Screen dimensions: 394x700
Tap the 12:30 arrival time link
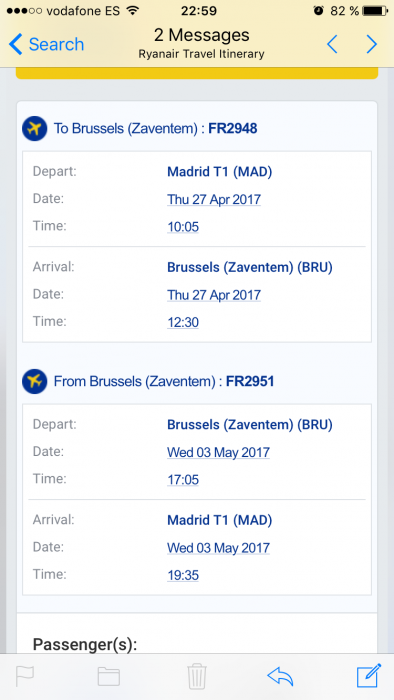pos(183,322)
